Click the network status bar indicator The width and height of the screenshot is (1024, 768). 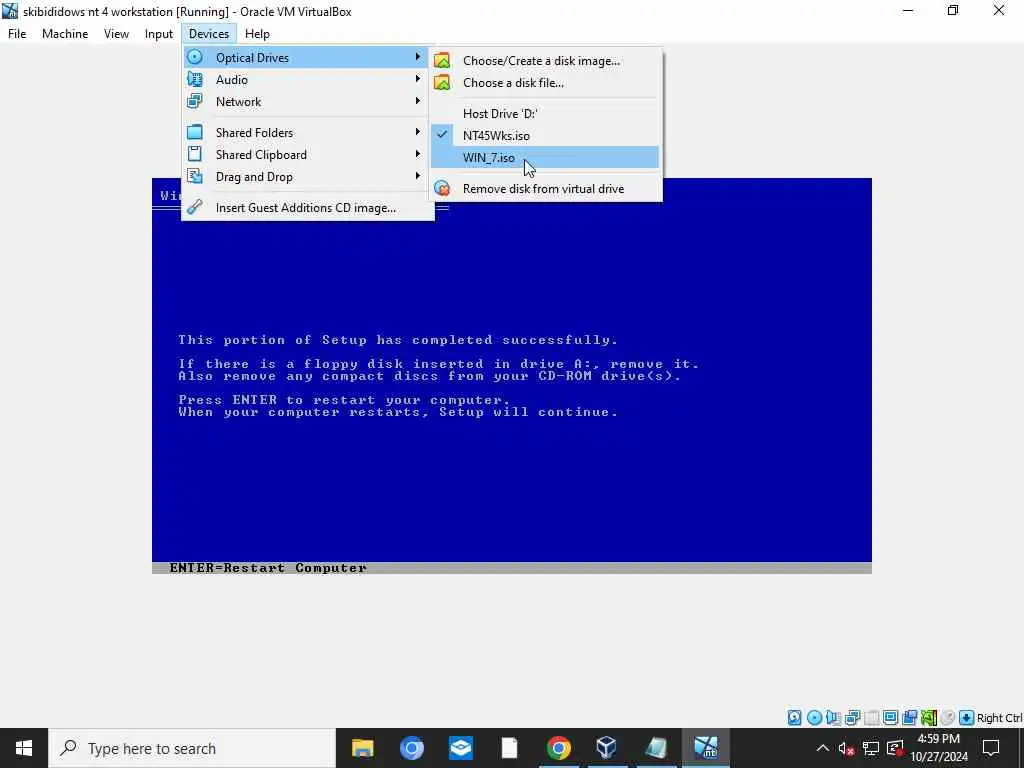tap(852, 718)
